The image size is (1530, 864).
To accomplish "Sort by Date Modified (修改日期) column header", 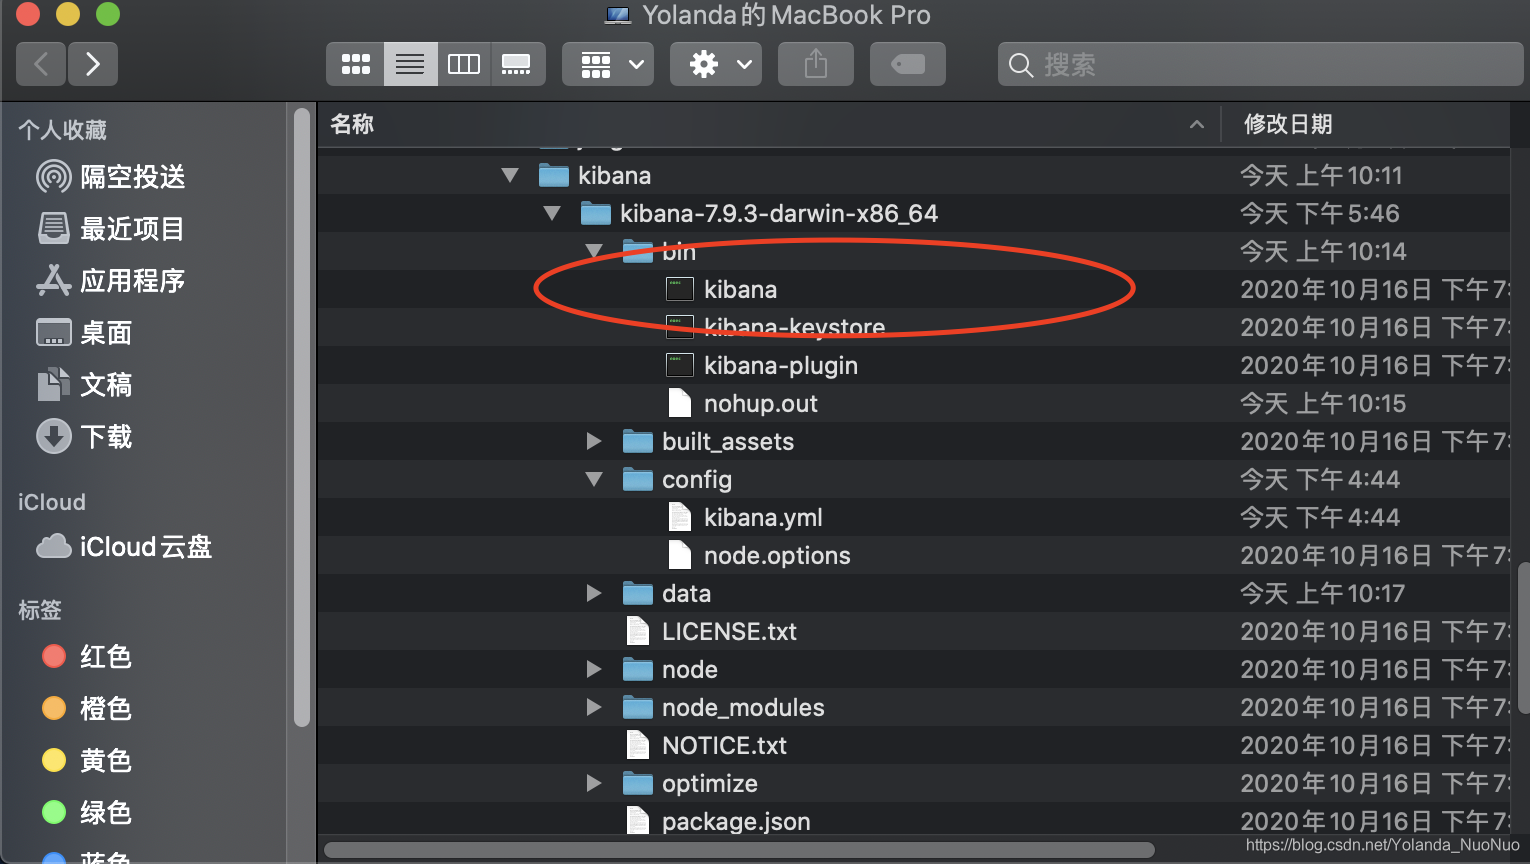I will coord(1288,124).
